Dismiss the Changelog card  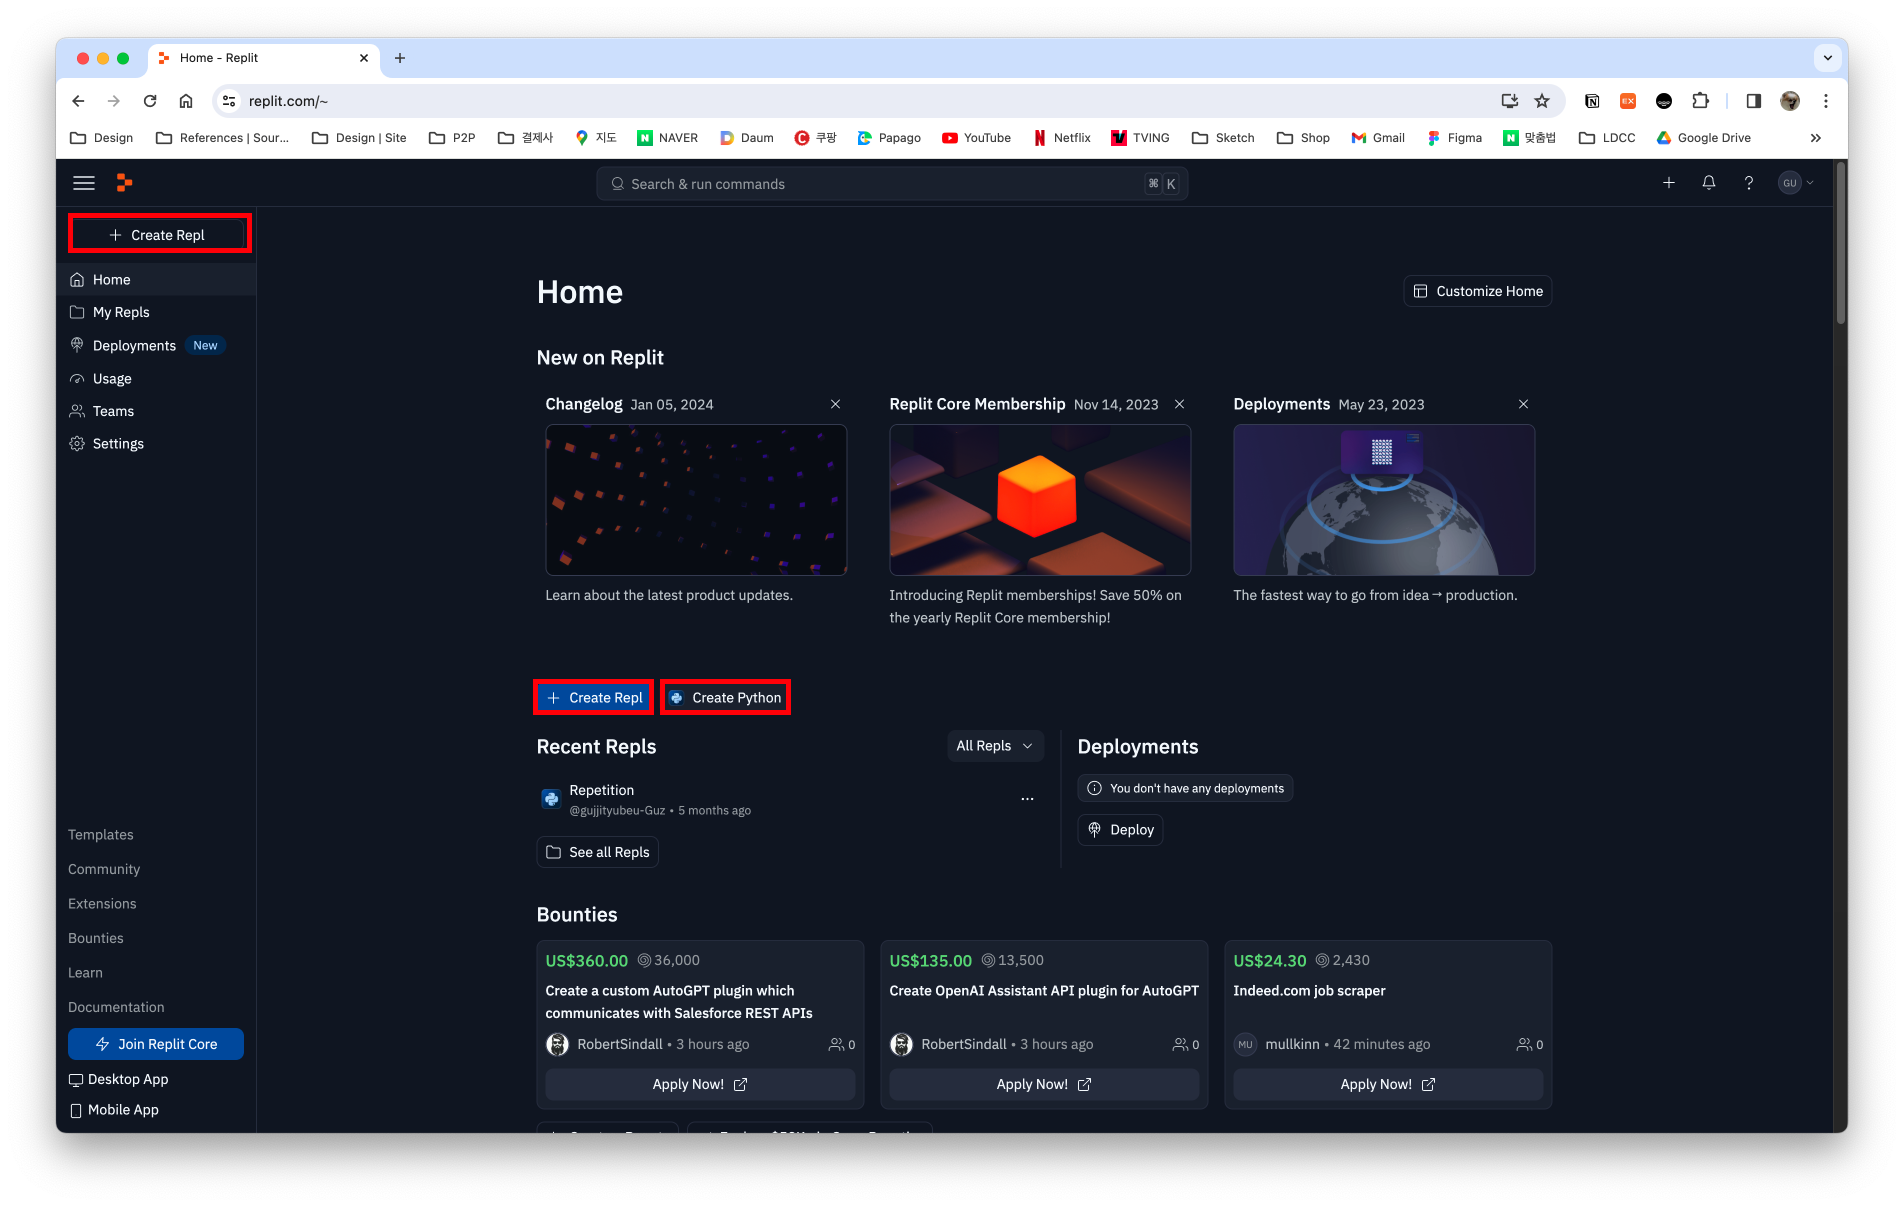(836, 404)
